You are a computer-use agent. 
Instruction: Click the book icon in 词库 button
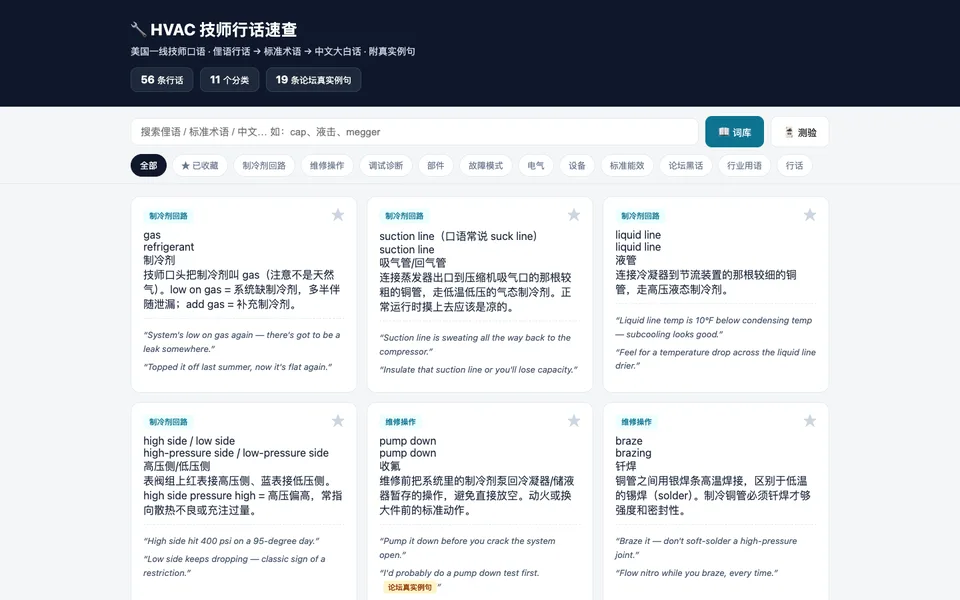coord(724,132)
